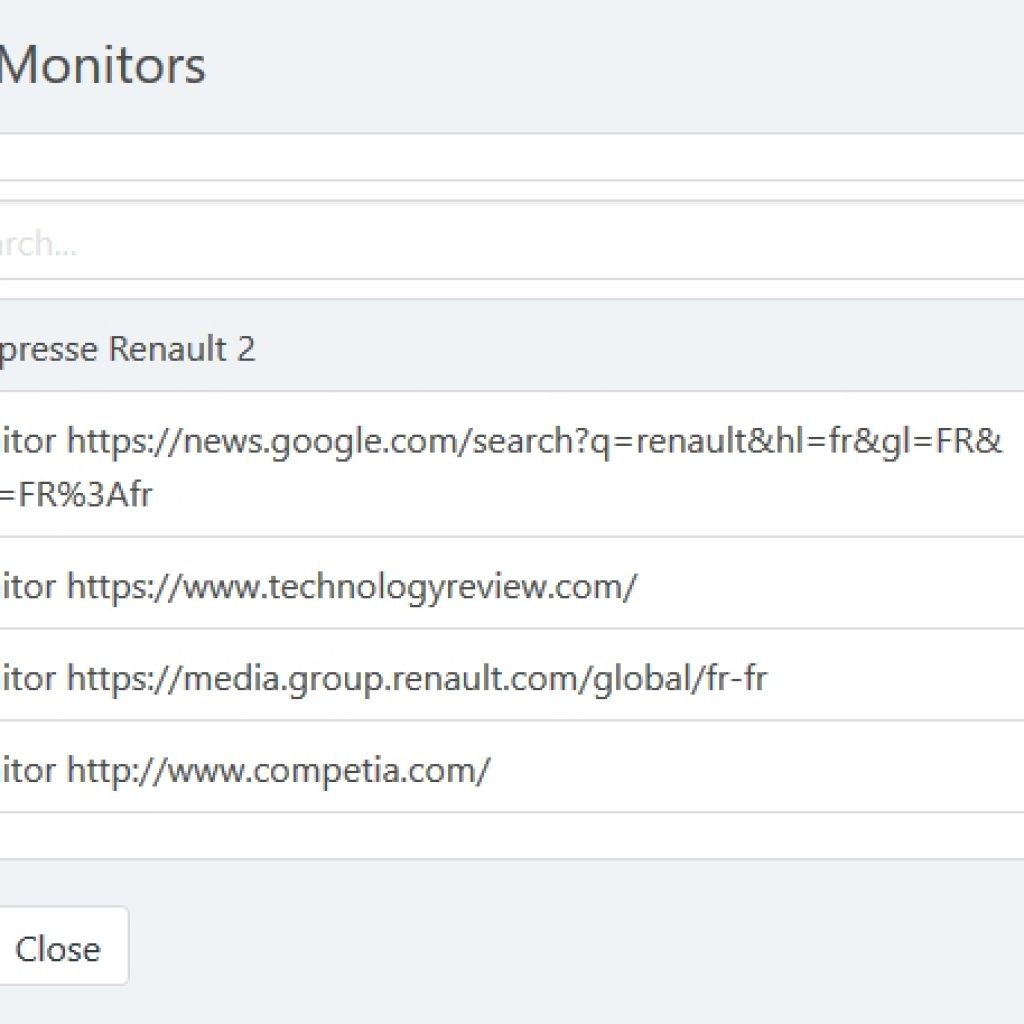Click the dialog footer area beside Close
The image size is (1024, 1024).
pyautogui.click(x=575, y=946)
